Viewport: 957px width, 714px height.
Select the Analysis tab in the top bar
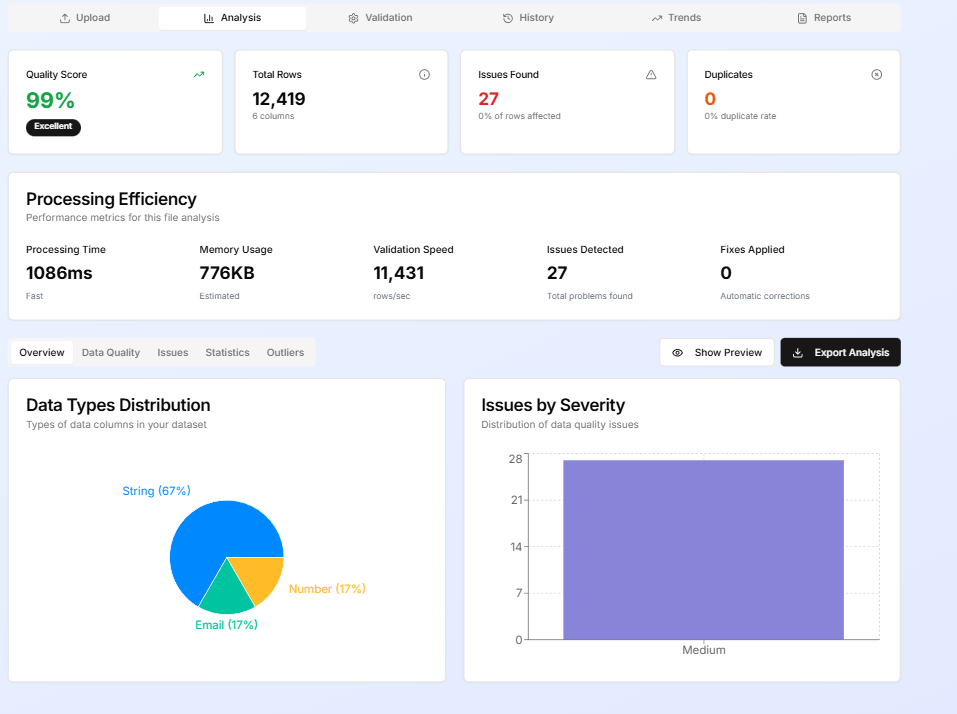(x=232, y=17)
